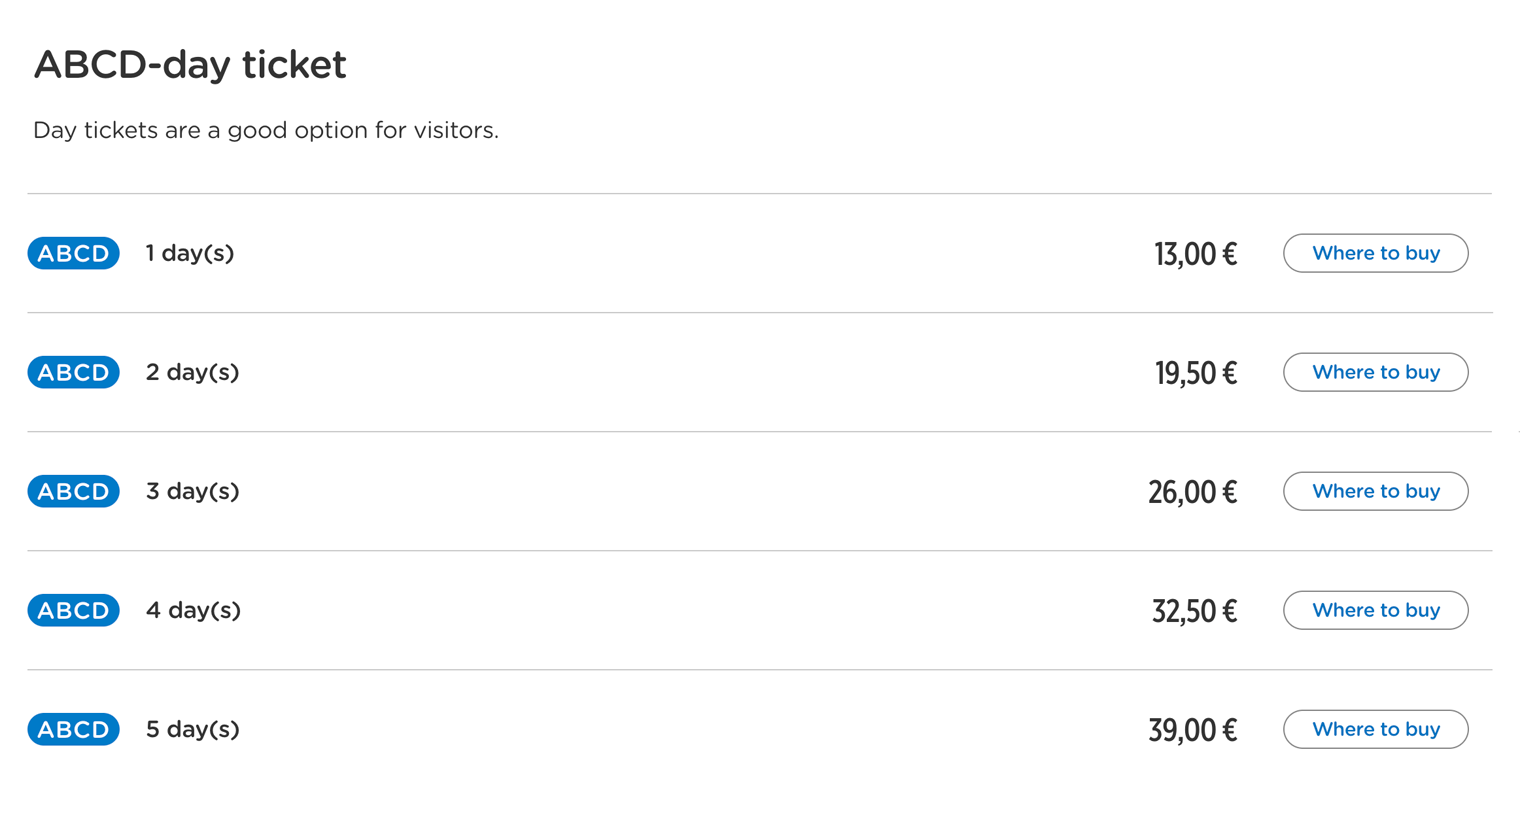Click the ABCD zone badge for 4 days
This screenshot has width=1520, height=825.
(73, 610)
